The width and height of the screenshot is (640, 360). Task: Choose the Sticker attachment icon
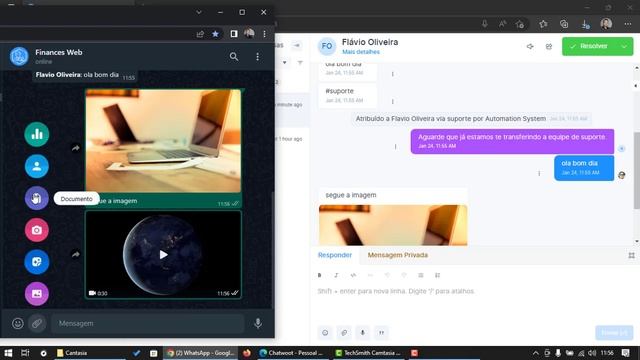pos(37,262)
